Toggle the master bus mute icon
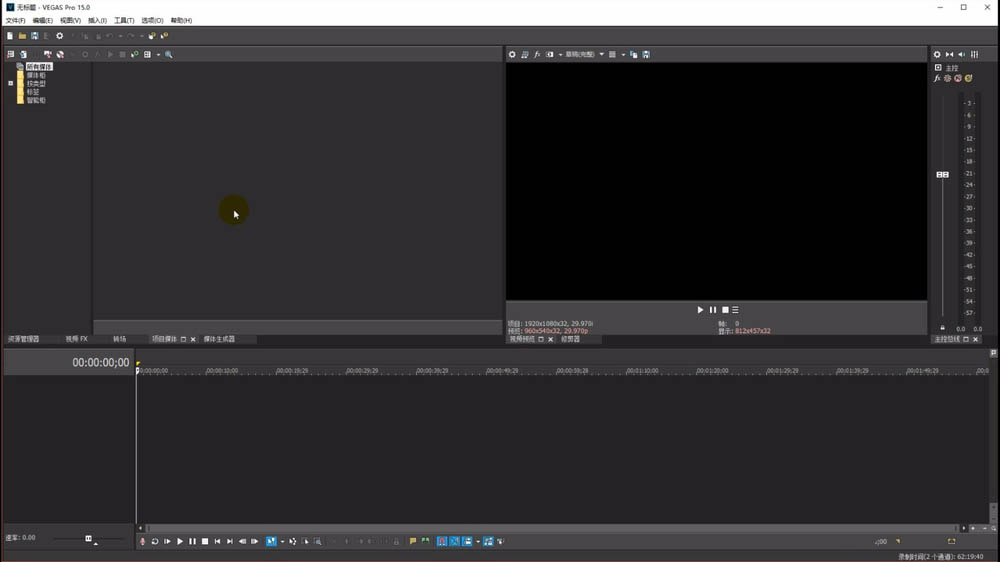Screen dimensions: 1000x562 point(957,78)
